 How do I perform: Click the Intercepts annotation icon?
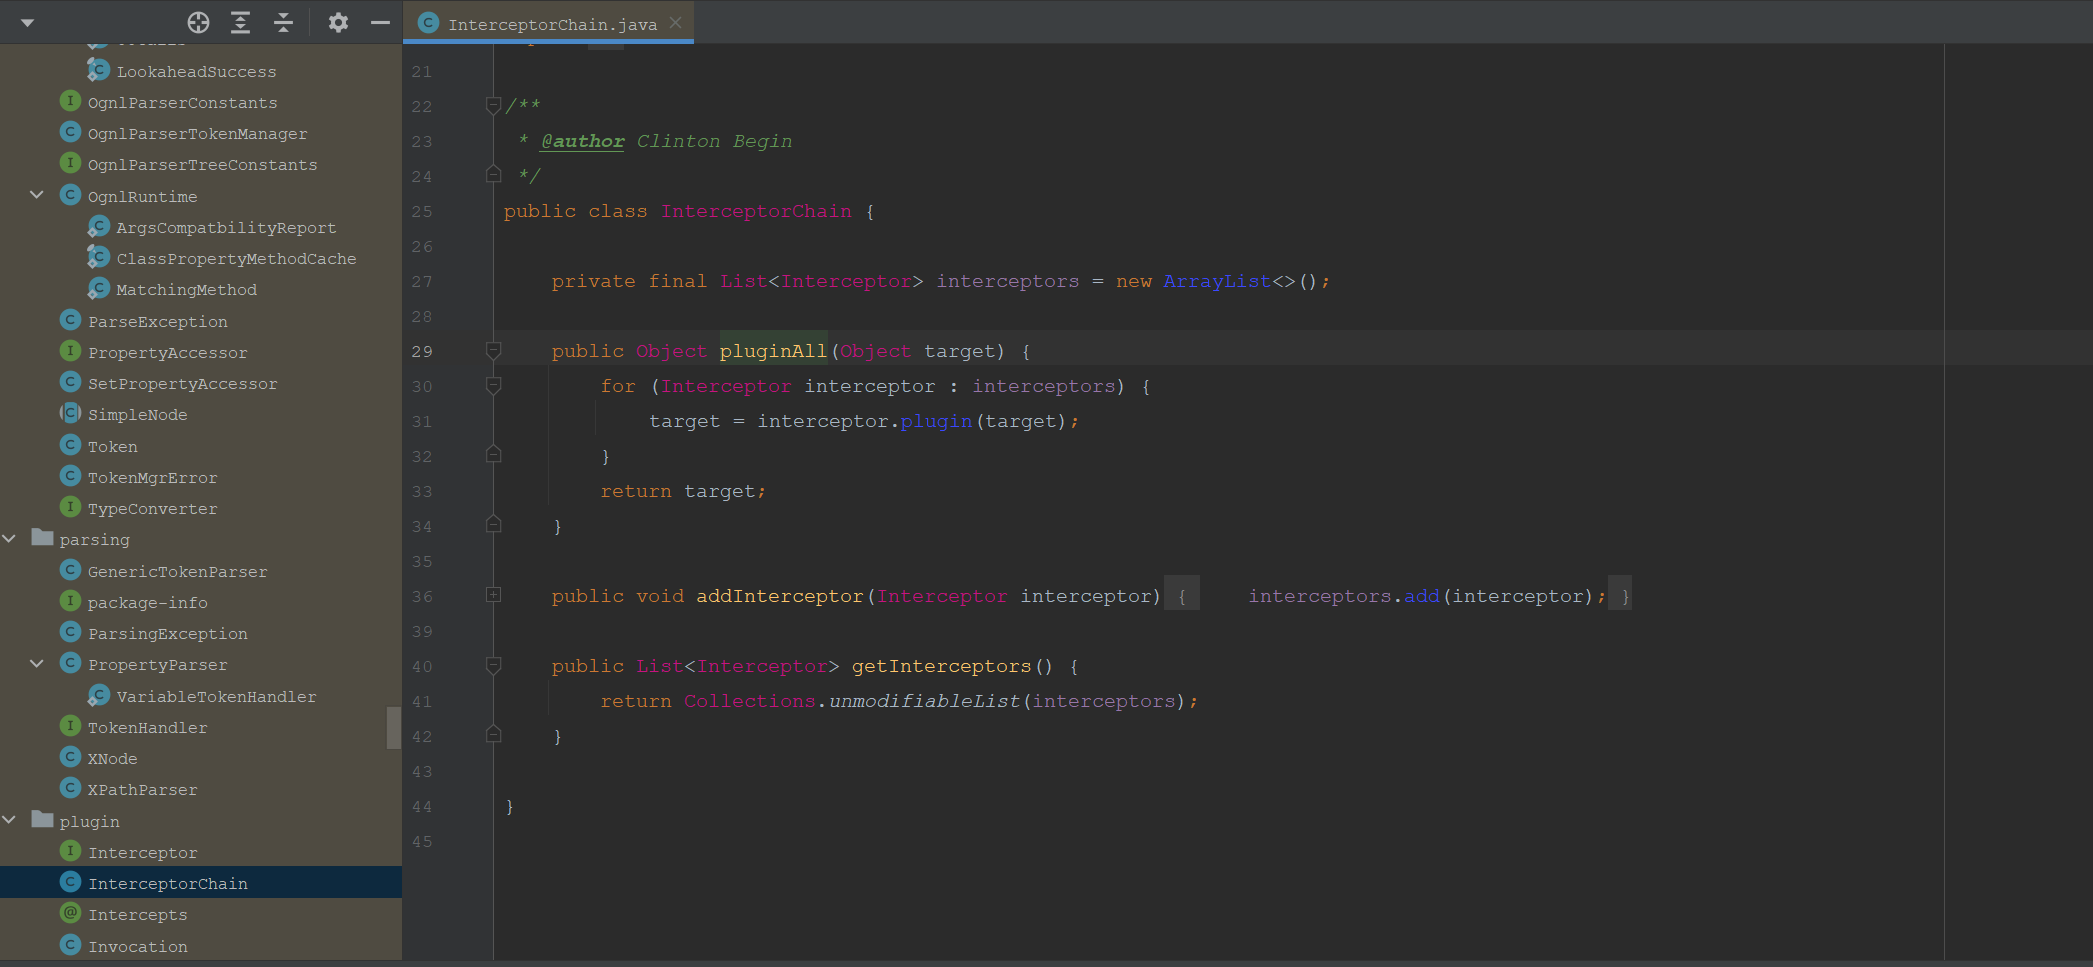[x=70, y=913]
